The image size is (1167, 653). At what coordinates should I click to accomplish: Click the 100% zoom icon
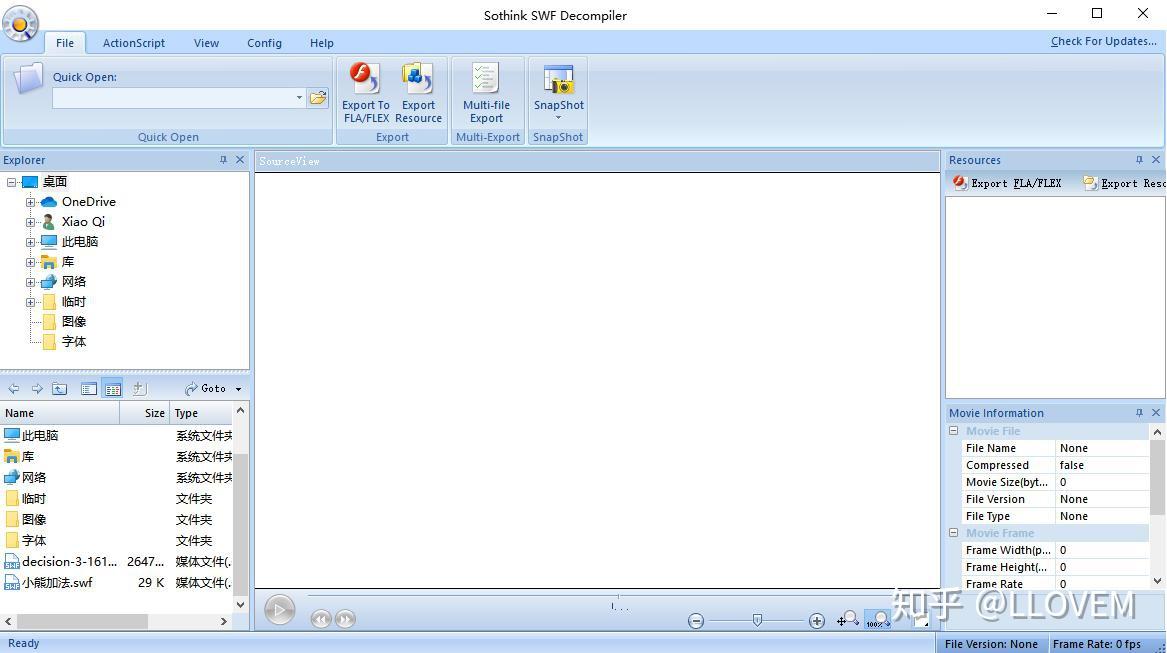[x=878, y=619]
